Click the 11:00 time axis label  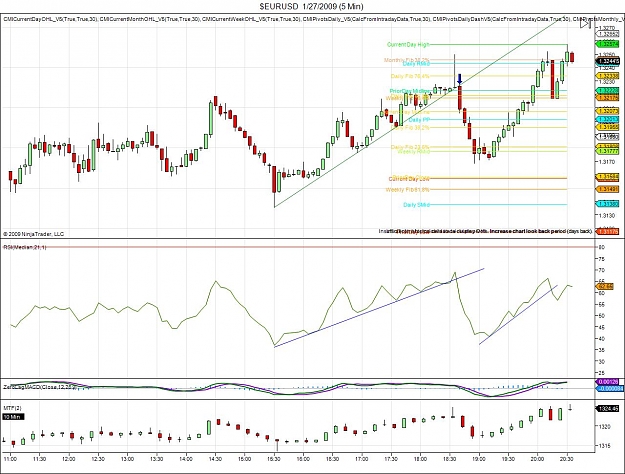point(10,459)
